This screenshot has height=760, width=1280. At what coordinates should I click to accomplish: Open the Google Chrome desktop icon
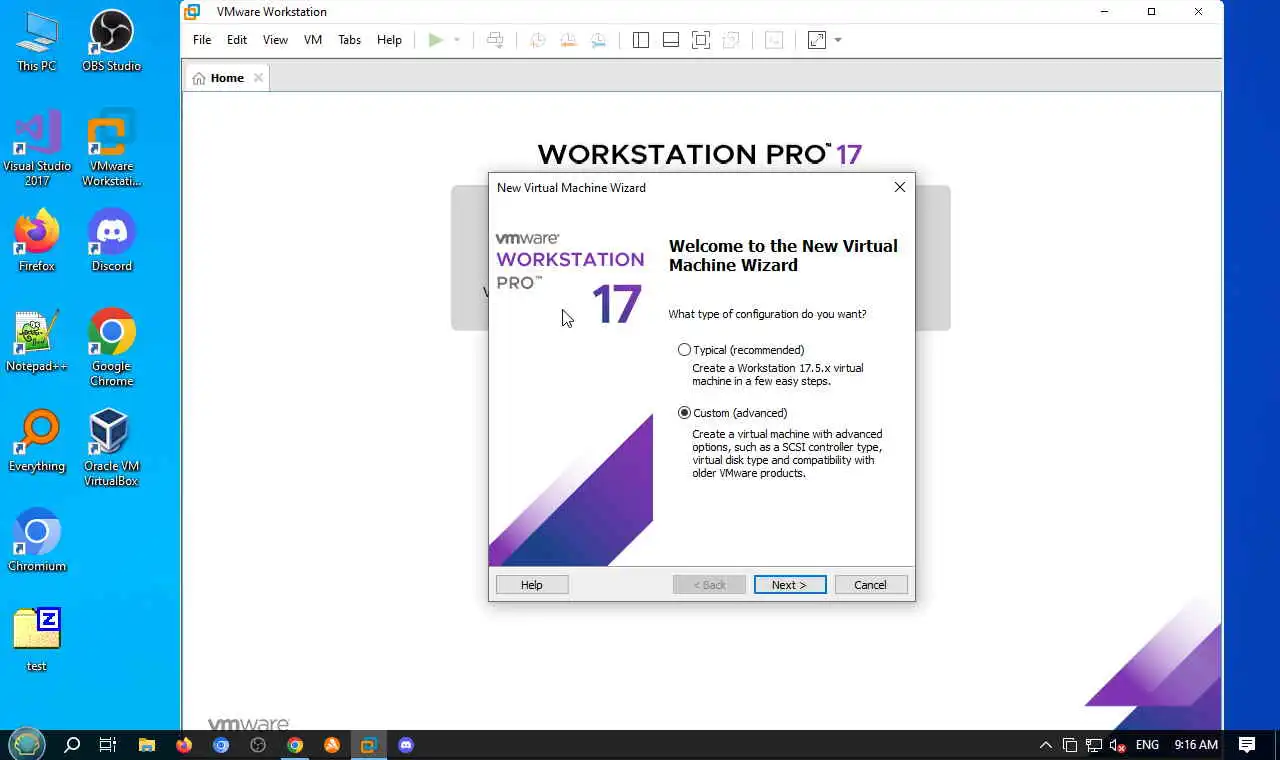click(x=112, y=349)
